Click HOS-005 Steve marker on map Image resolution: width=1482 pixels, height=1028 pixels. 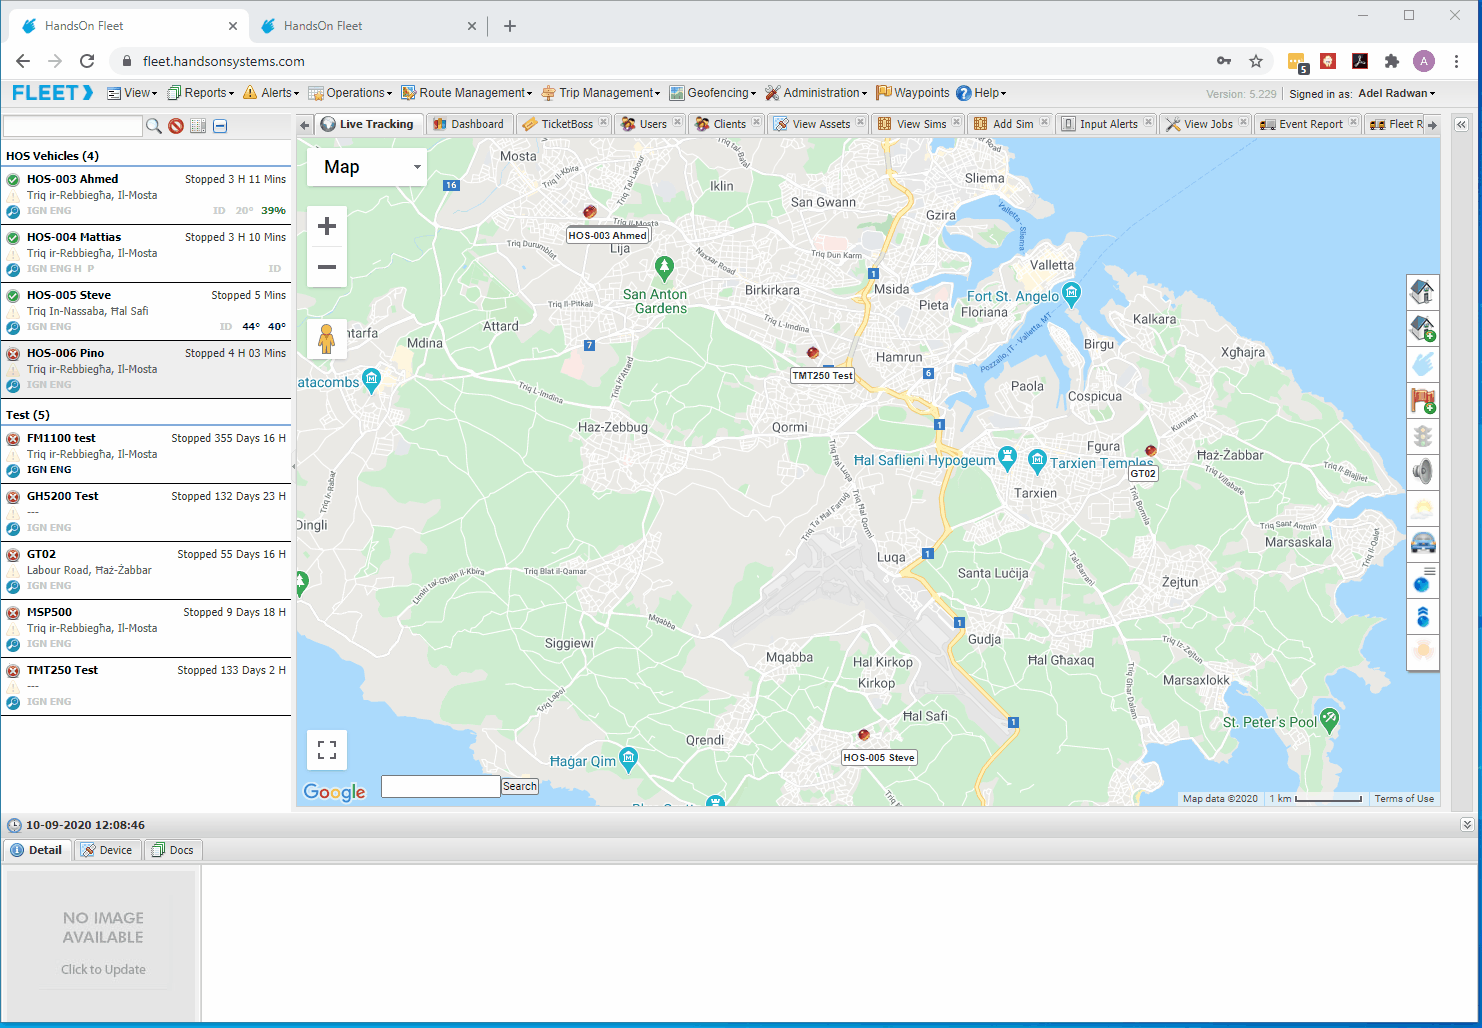864,735
